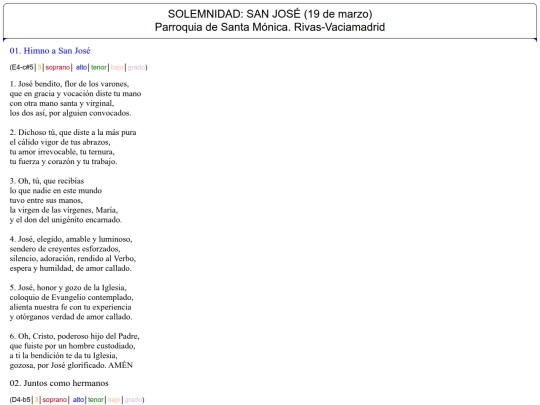Click the line 'tuvo entre sus manos,'

tap(46, 200)
